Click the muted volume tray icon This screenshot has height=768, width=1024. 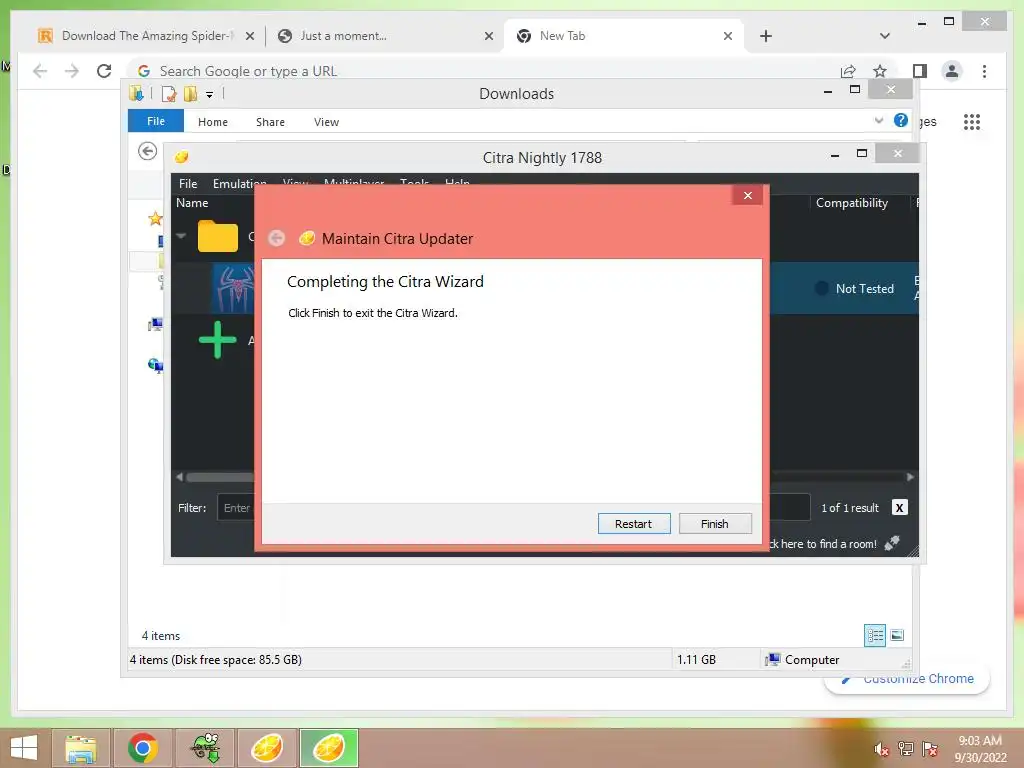click(x=881, y=749)
